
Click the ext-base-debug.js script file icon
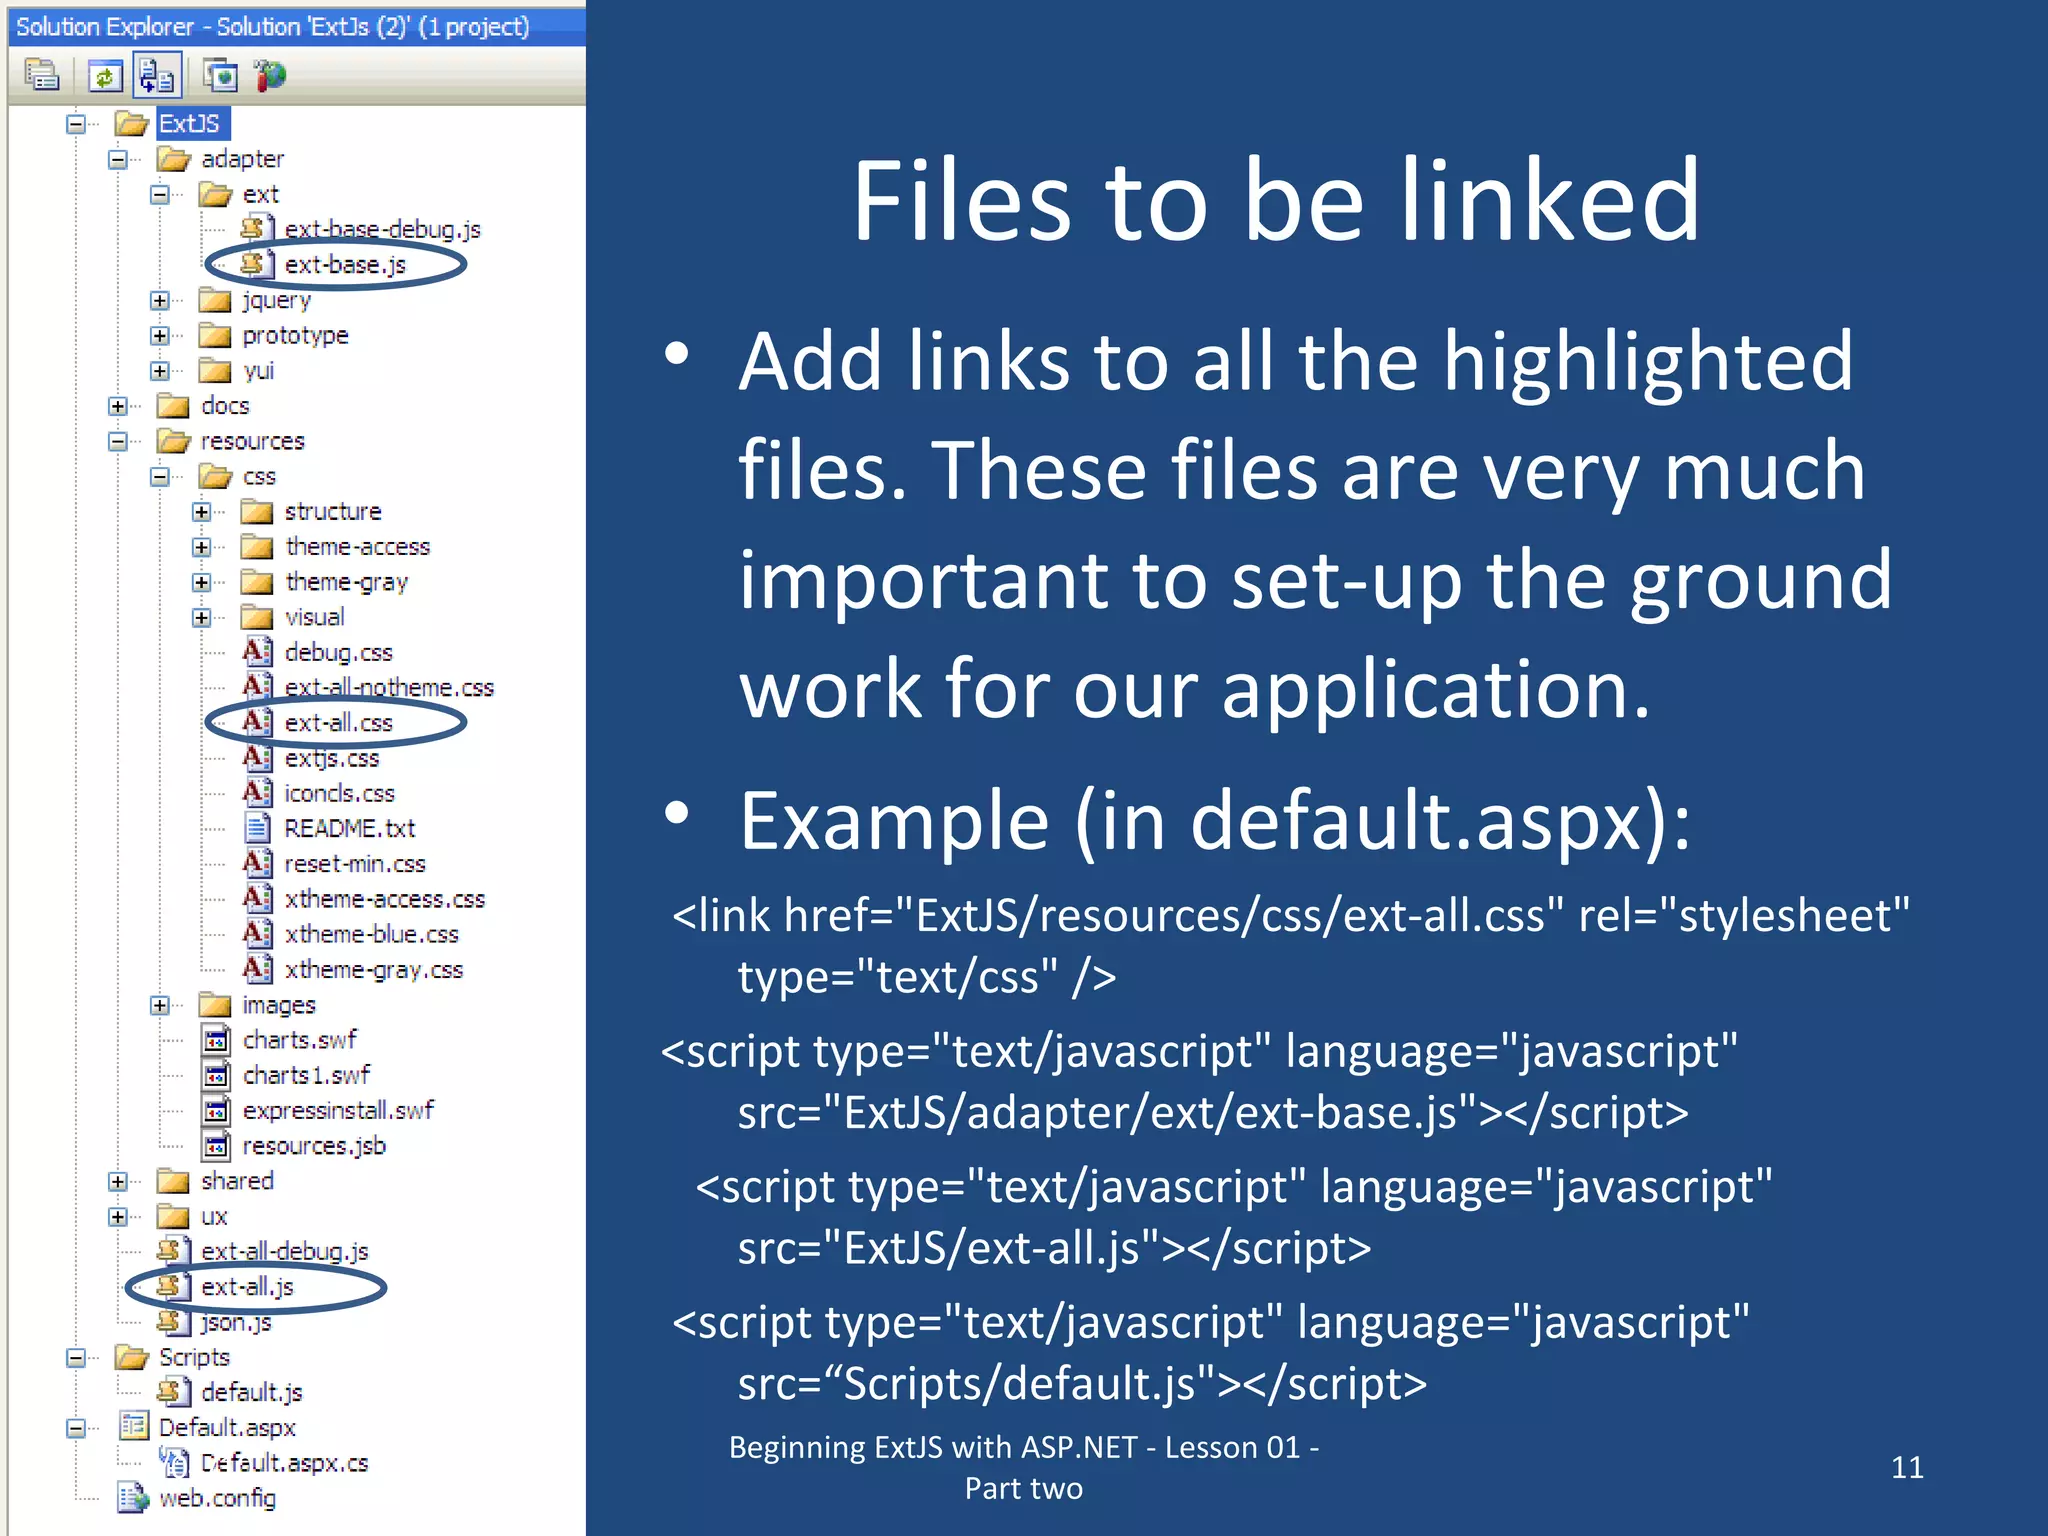pyautogui.click(x=257, y=229)
